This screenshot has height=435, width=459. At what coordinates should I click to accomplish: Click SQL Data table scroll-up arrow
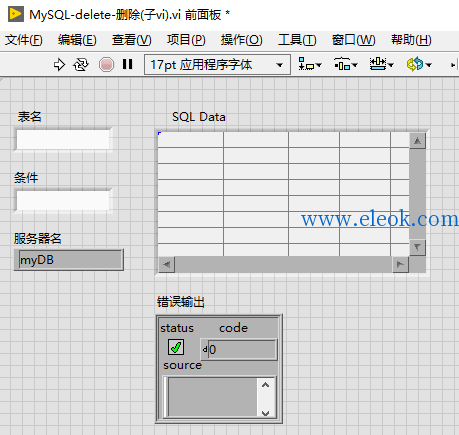(x=417, y=141)
